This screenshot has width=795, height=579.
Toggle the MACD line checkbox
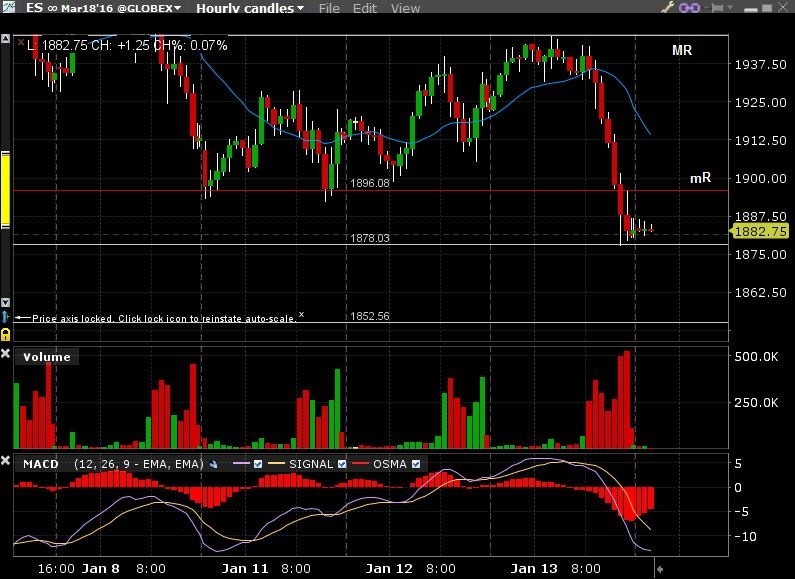258,464
